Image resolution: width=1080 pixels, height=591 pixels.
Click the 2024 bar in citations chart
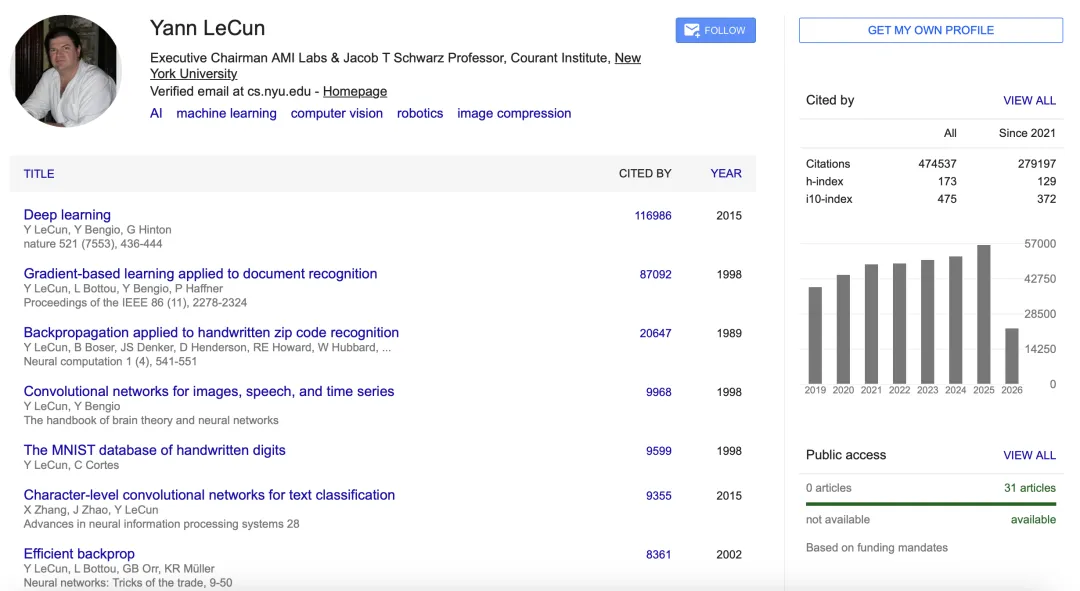tap(955, 320)
